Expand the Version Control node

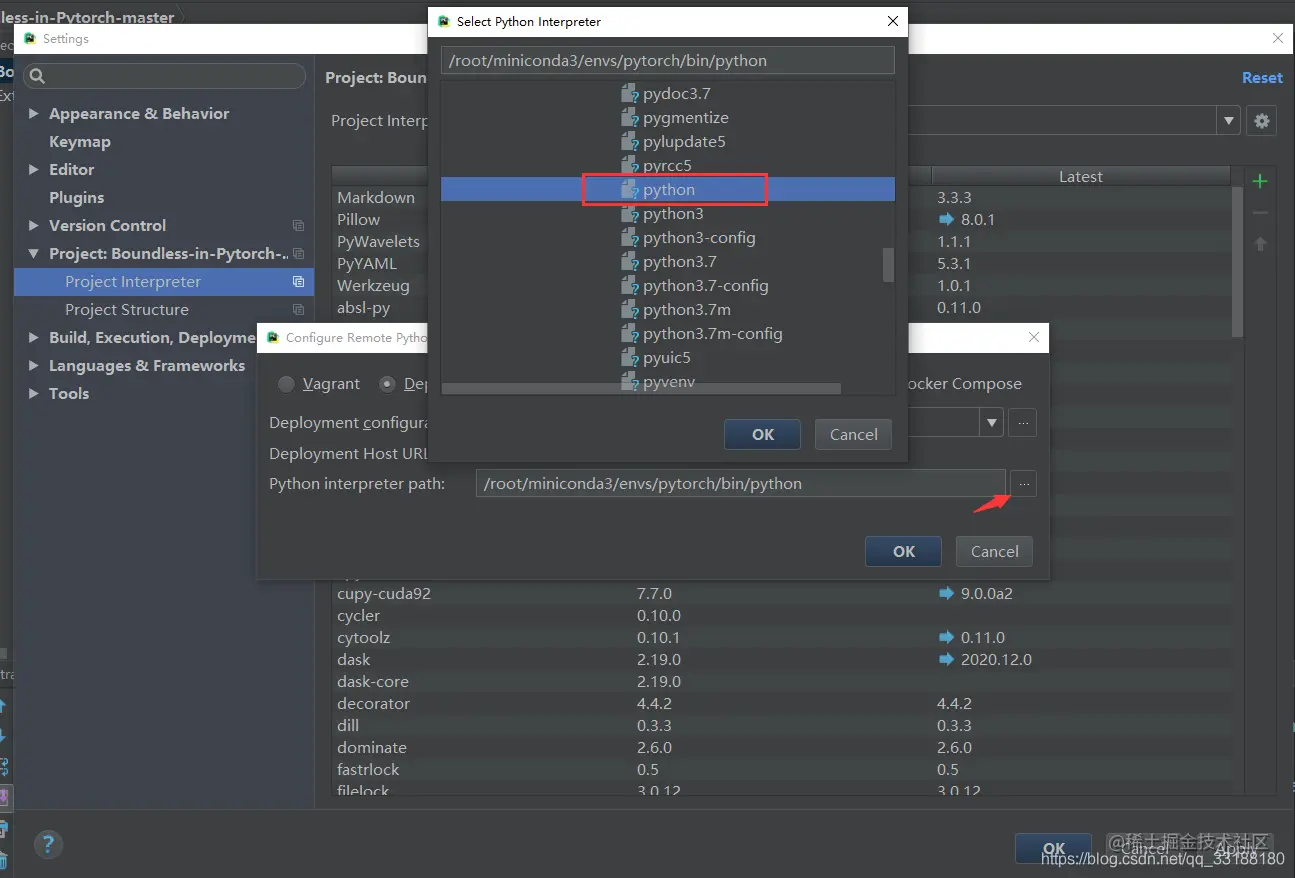point(34,226)
